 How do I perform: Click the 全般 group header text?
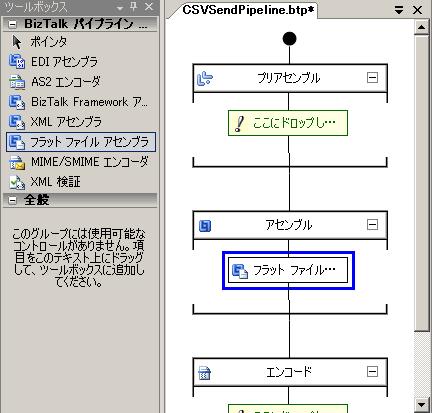coord(37,200)
